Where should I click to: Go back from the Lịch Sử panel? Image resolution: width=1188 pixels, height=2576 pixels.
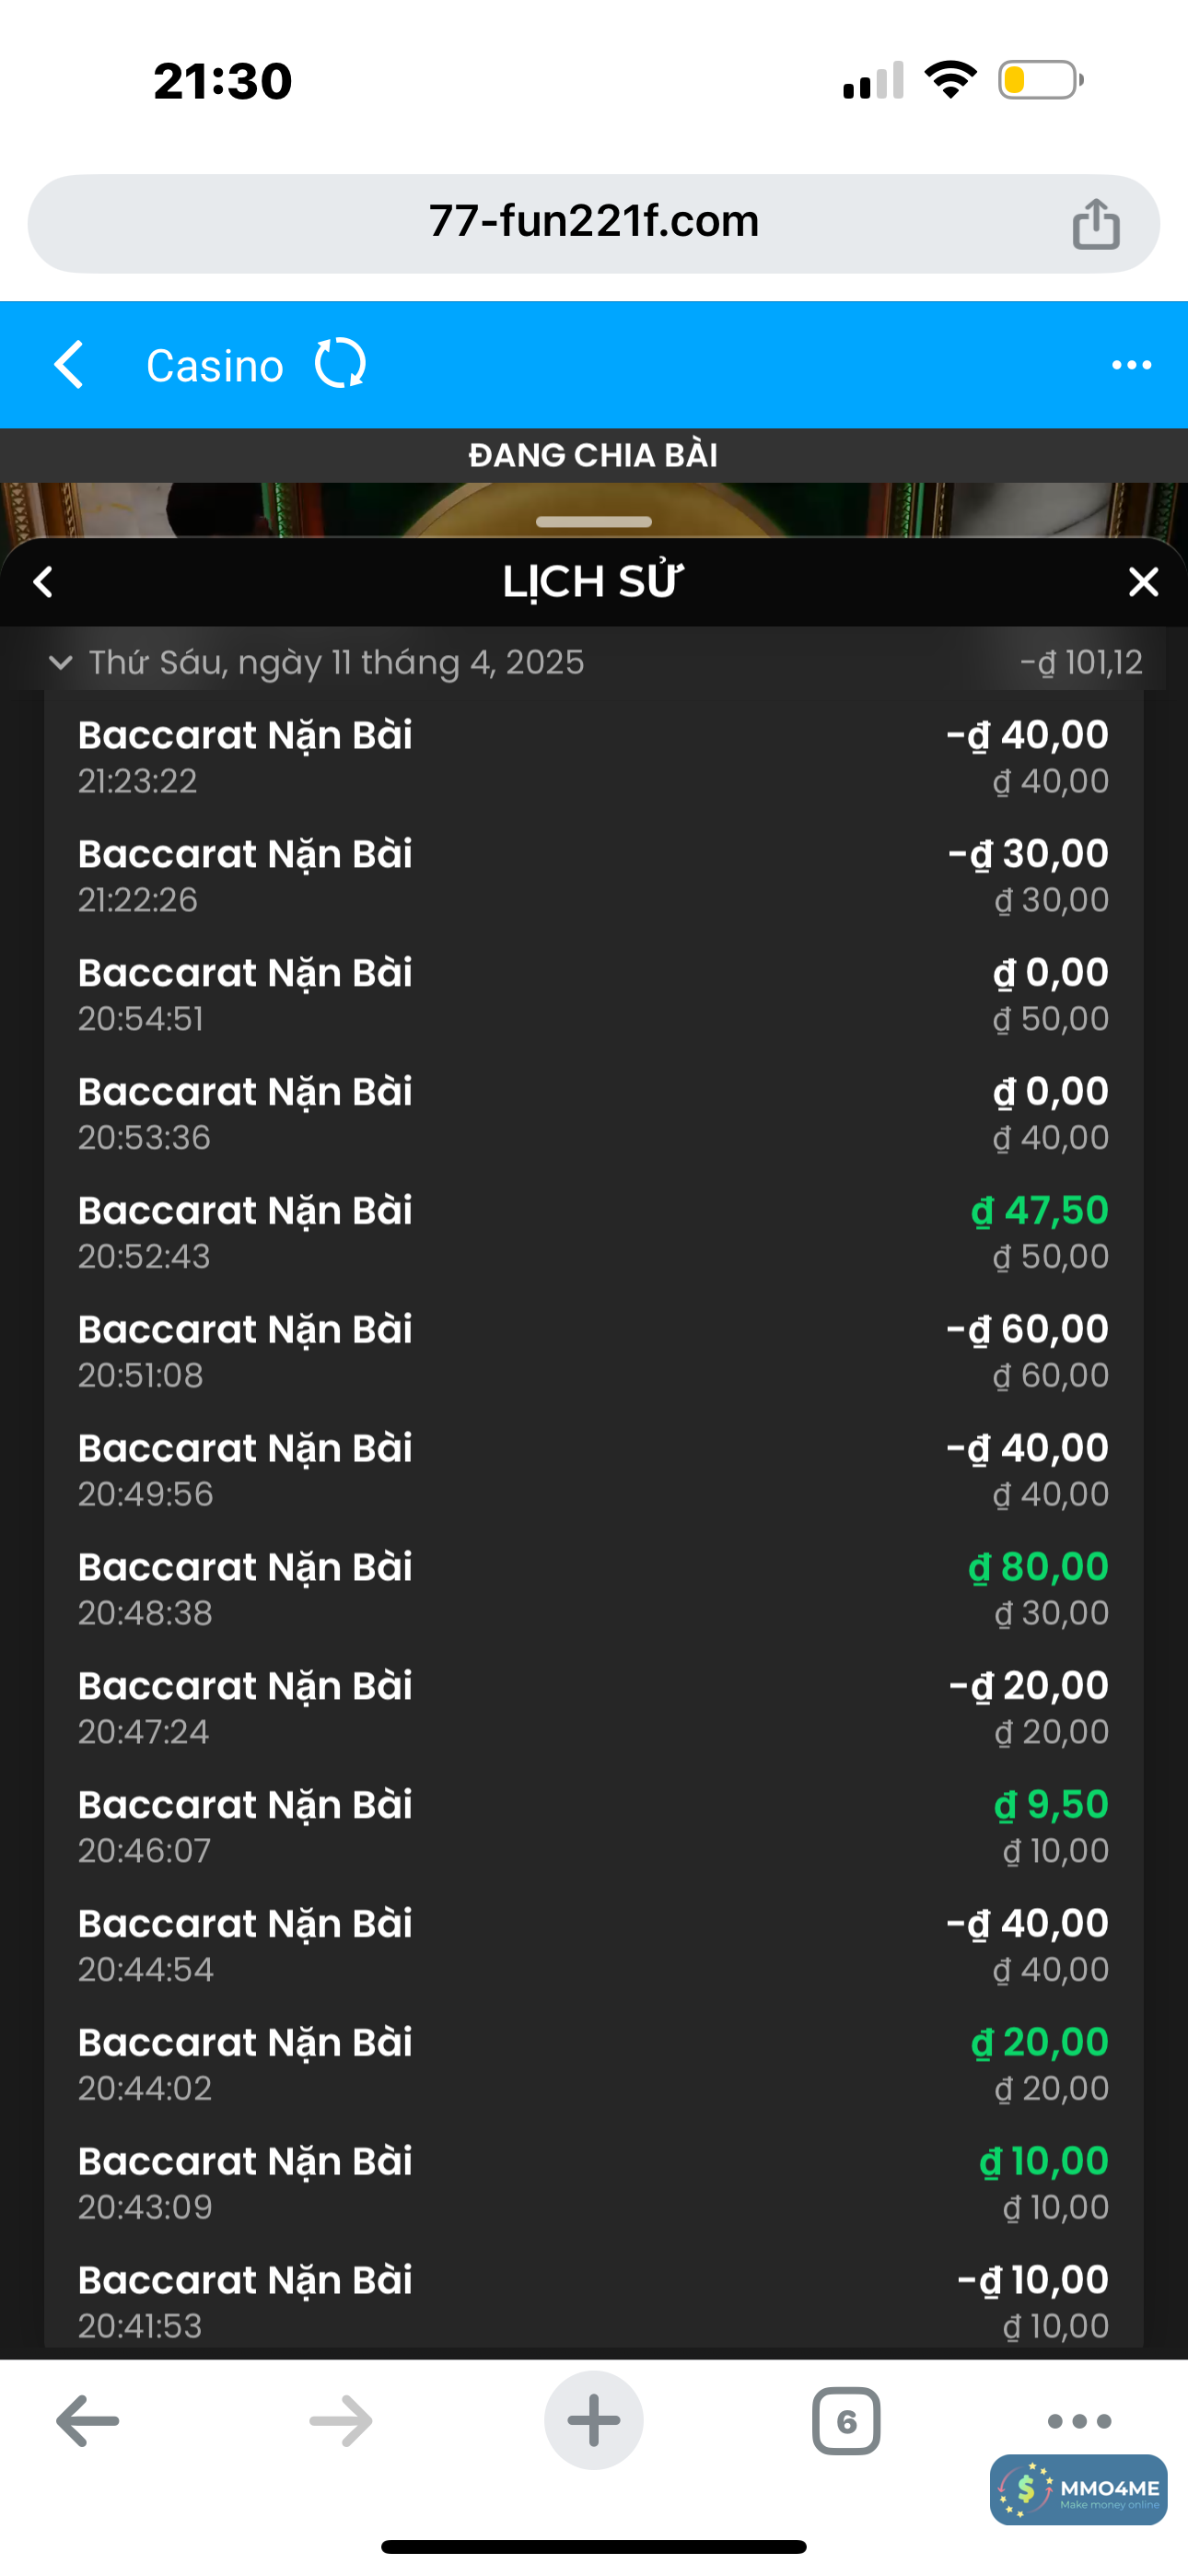tap(43, 582)
